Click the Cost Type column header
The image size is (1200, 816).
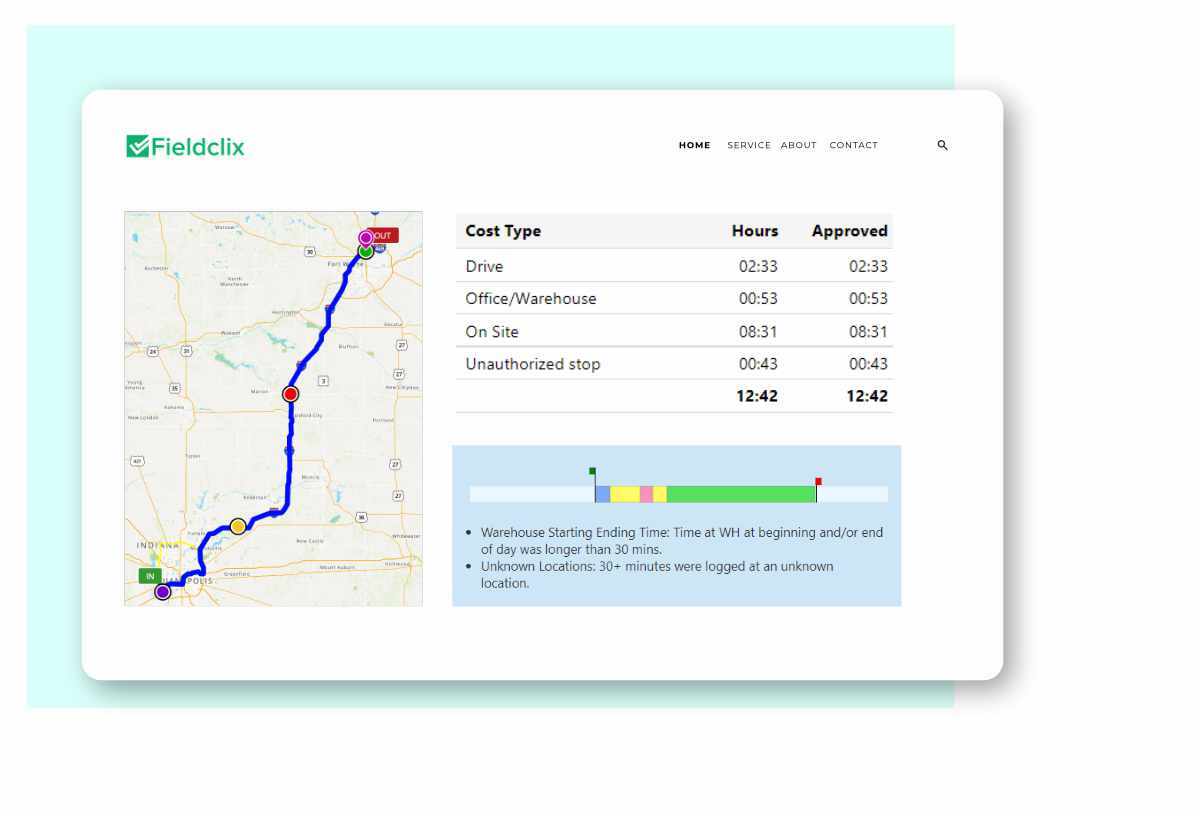[x=503, y=231]
